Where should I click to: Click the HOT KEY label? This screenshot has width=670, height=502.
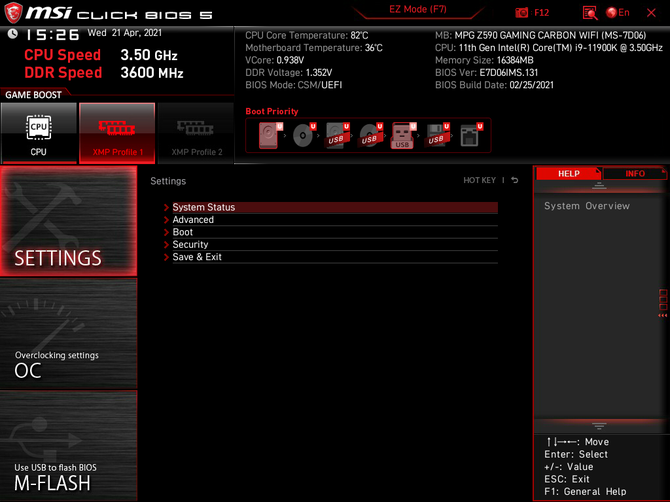[479, 180]
